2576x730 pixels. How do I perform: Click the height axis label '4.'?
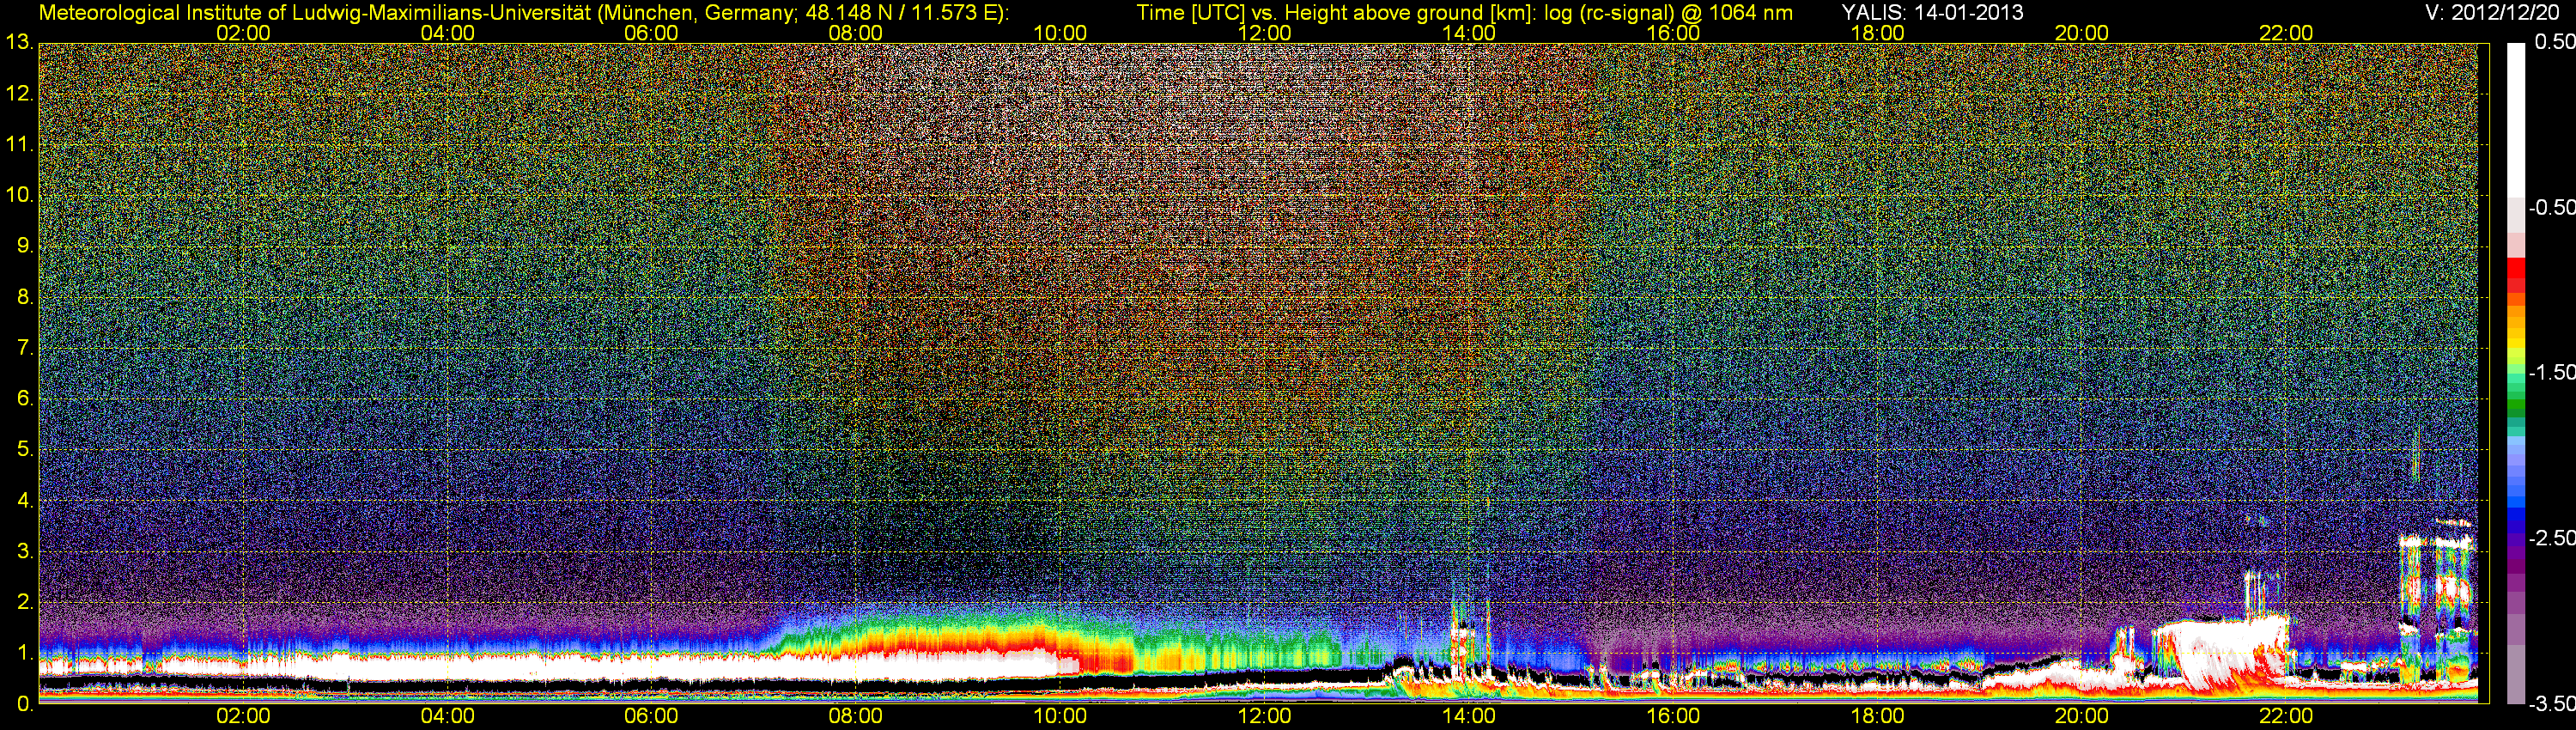(25, 501)
